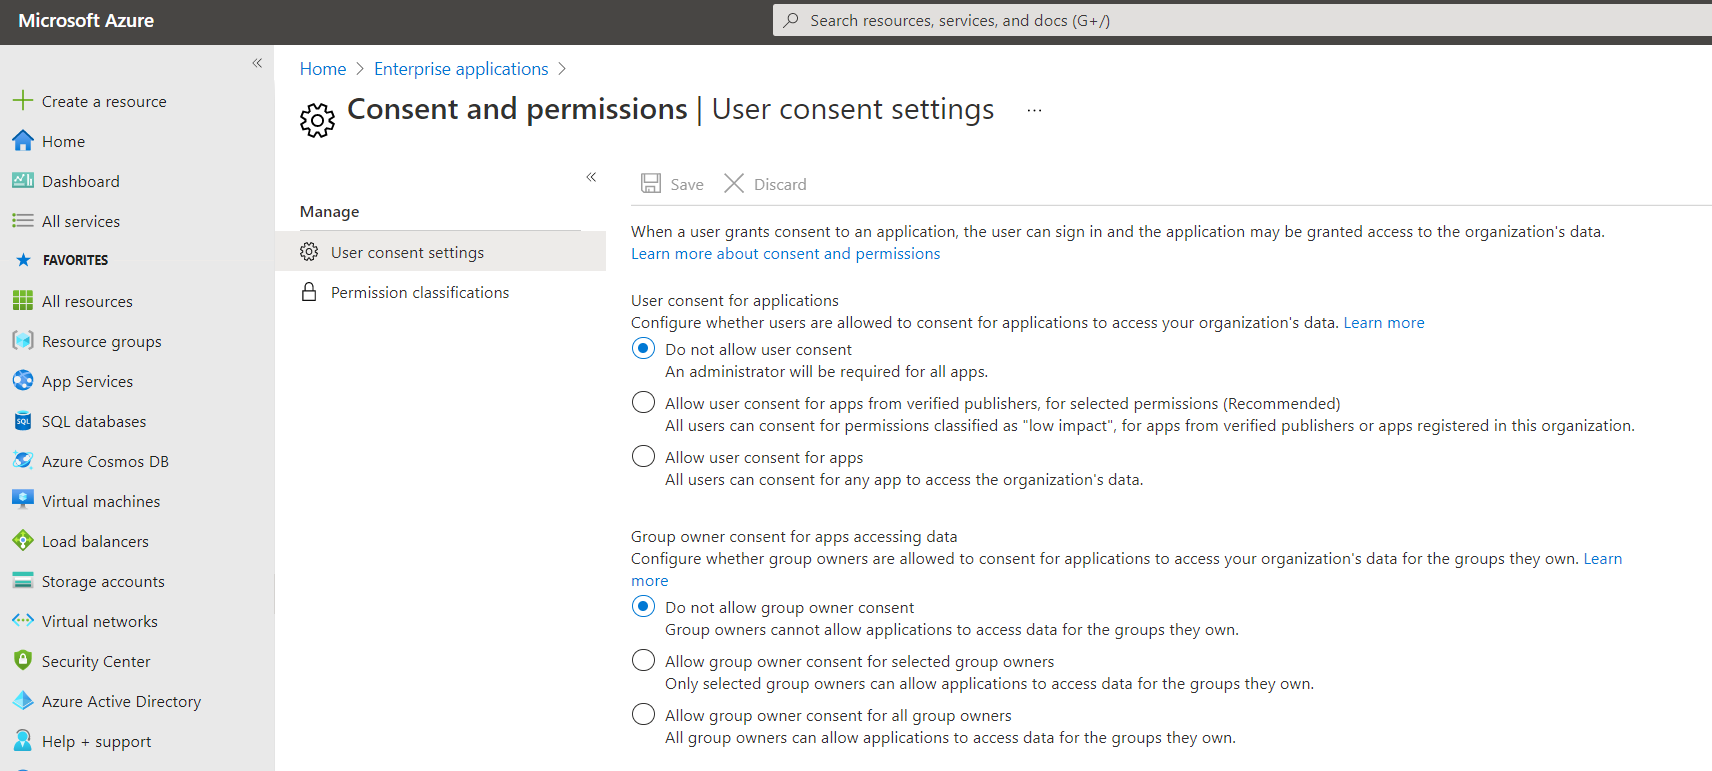Click the Storage accounts icon
The height and width of the screenshot is (771, 1712).
coord(23,581)
